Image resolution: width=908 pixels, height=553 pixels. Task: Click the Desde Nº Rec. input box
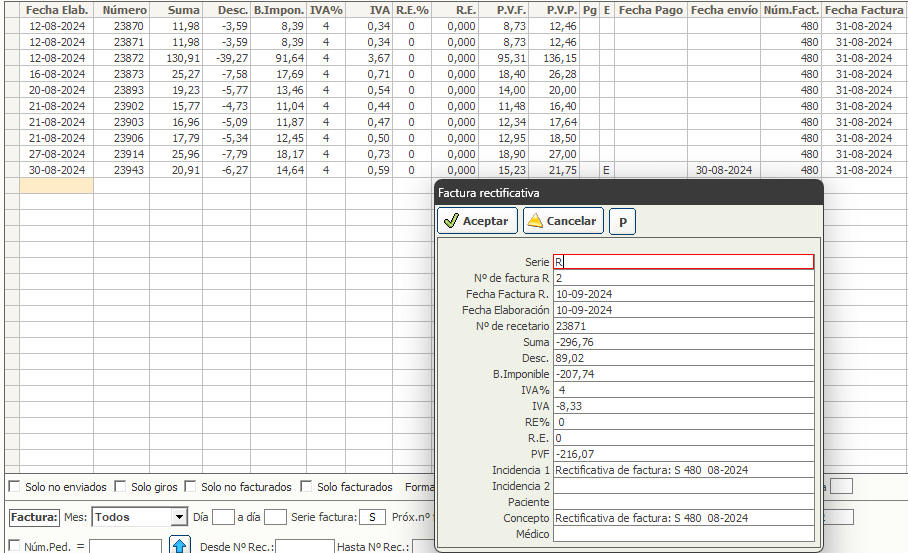click(305, 547)
